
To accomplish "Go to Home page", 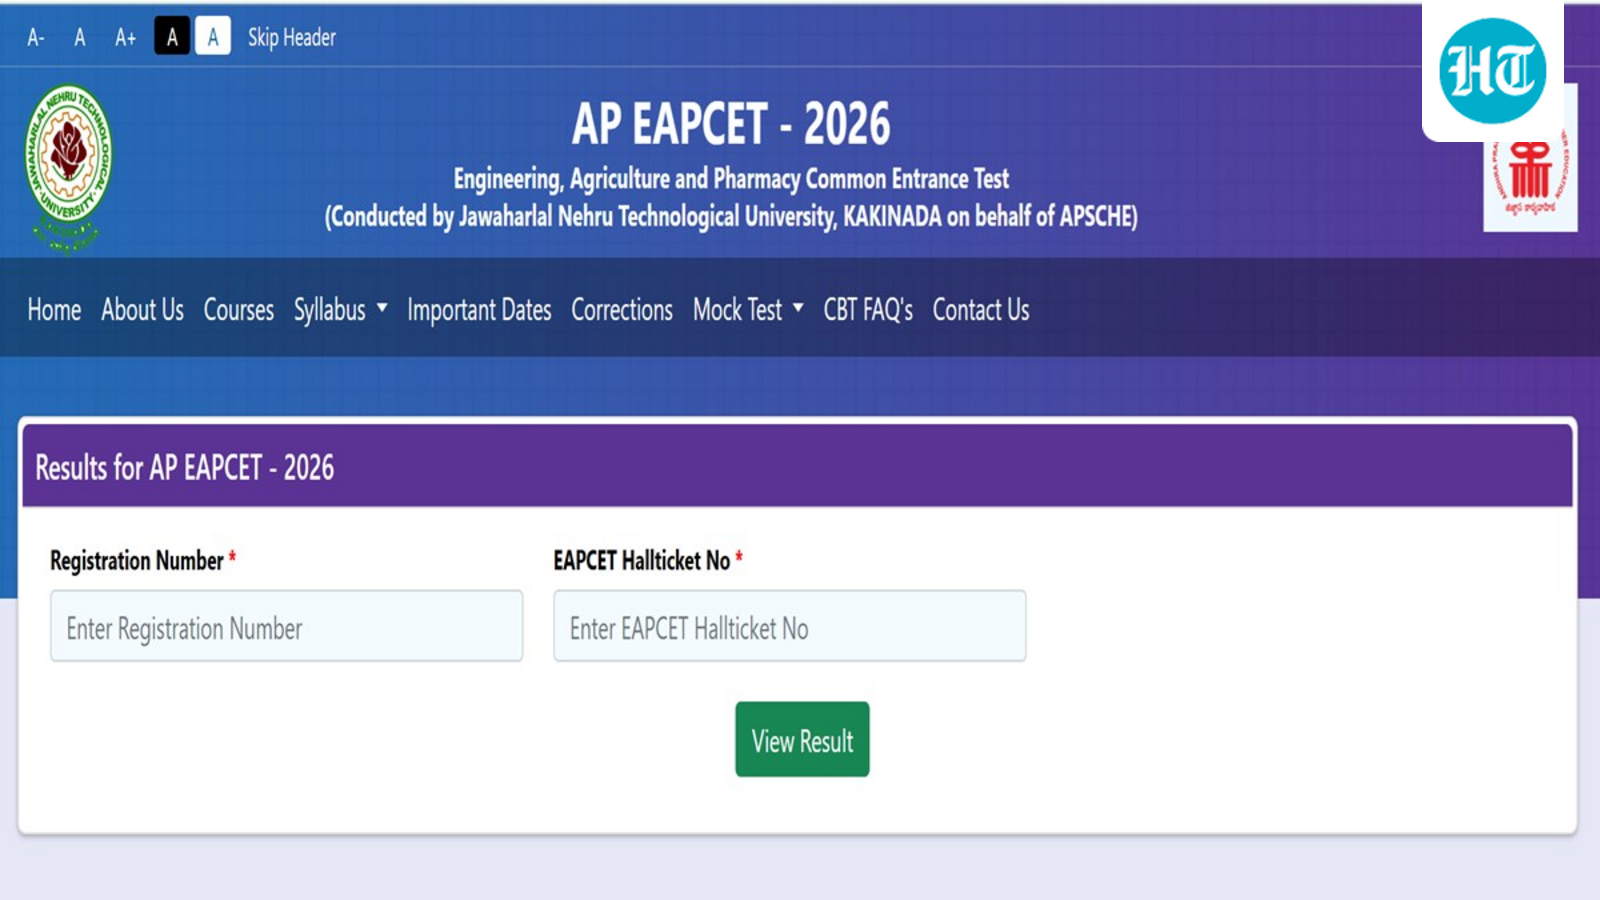I will click(54, 310).
